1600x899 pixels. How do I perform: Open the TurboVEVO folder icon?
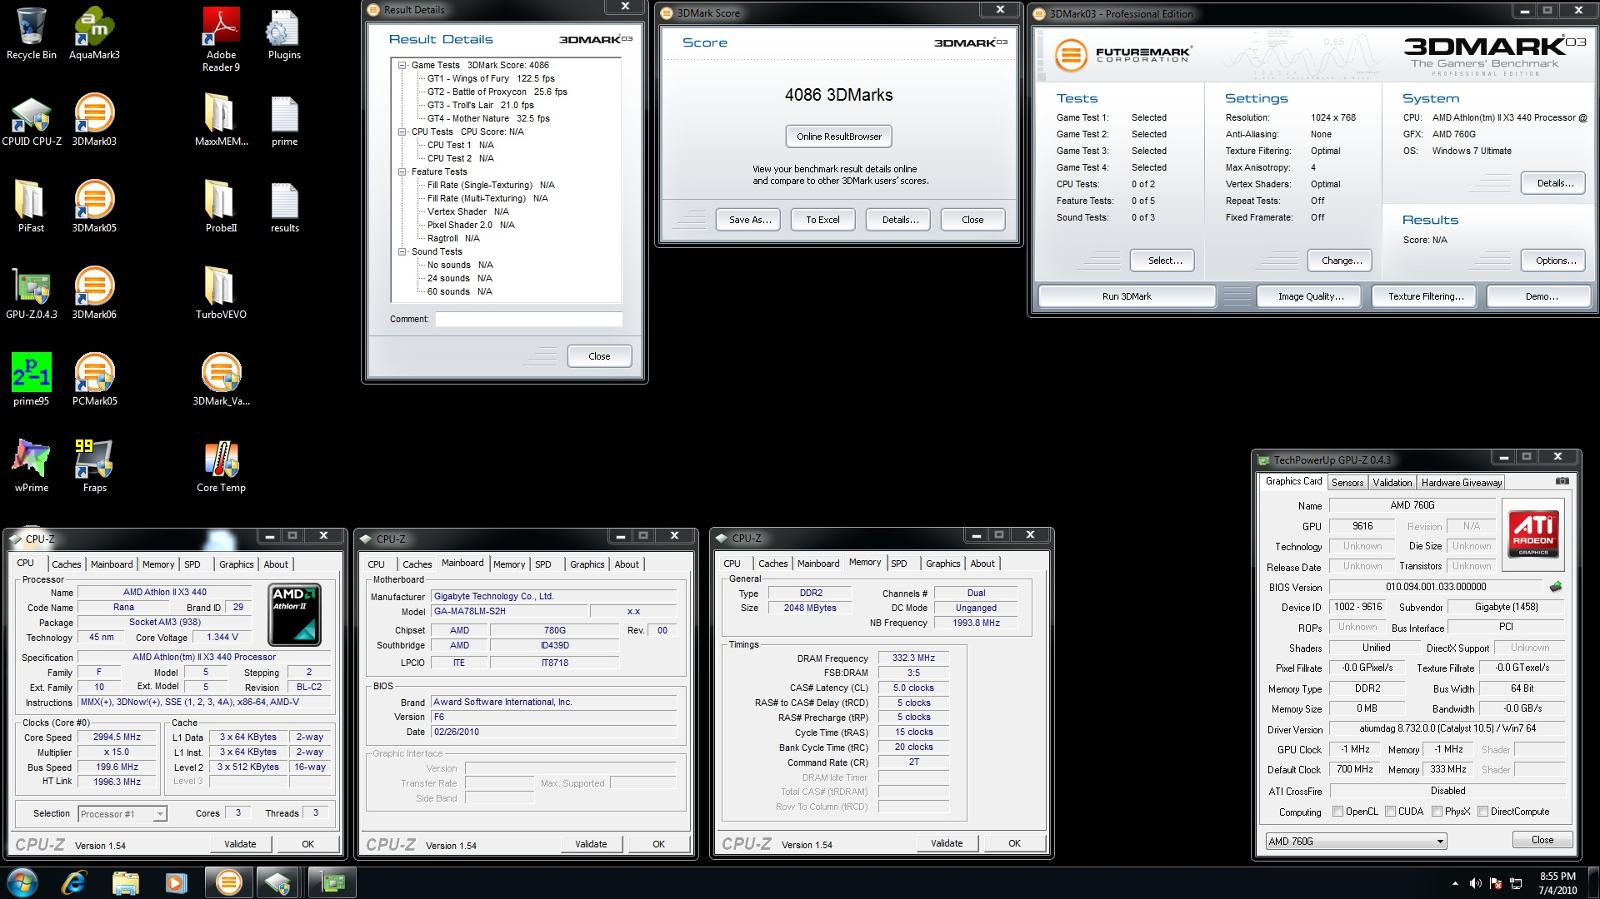pos(221,294)
